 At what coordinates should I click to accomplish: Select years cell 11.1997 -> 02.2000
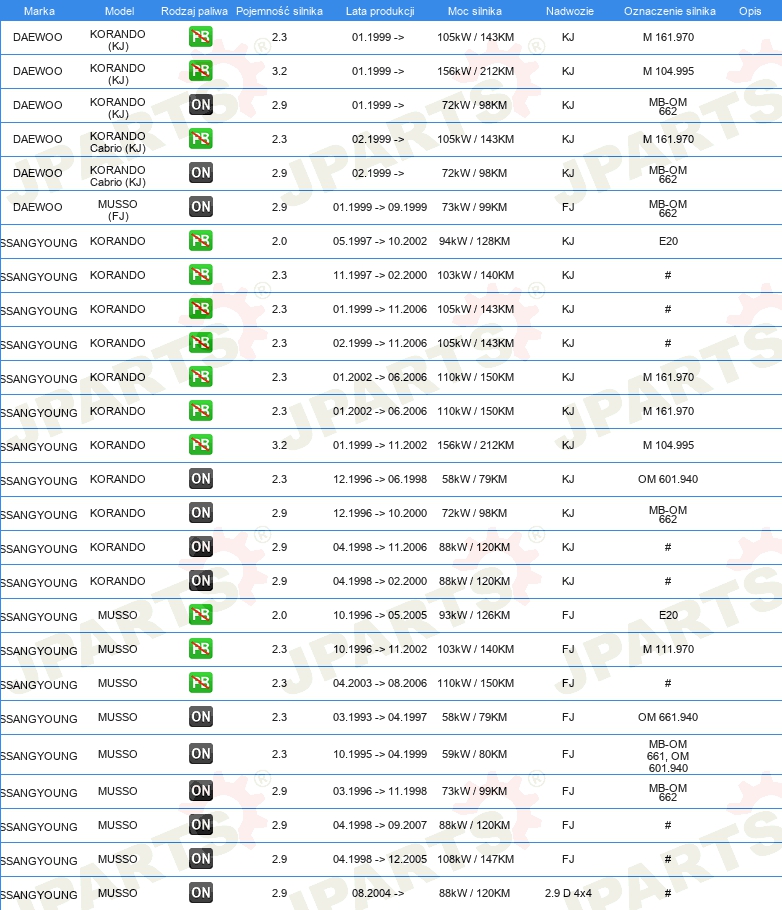[380, 275]
